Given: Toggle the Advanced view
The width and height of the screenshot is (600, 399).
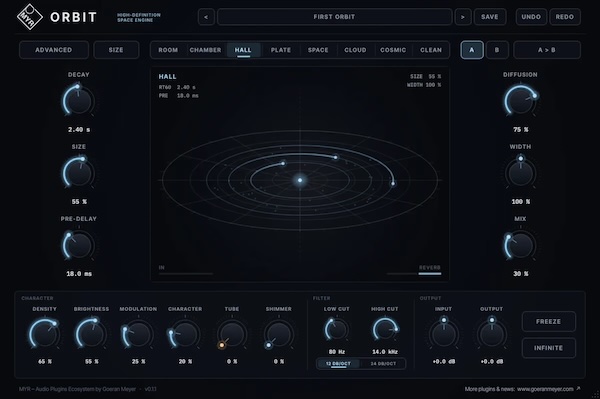Looking at the screenshot, I should (x=54, y=50).
